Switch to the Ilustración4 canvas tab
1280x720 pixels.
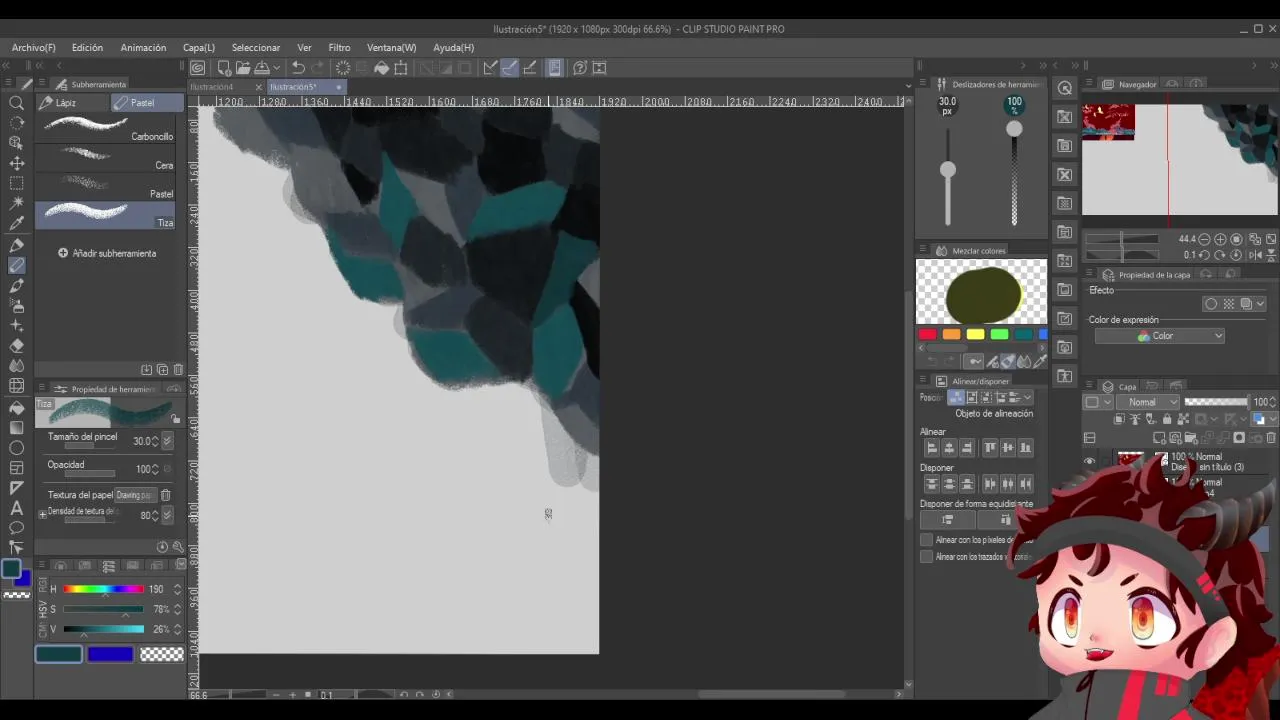click(x=212, y=87)
